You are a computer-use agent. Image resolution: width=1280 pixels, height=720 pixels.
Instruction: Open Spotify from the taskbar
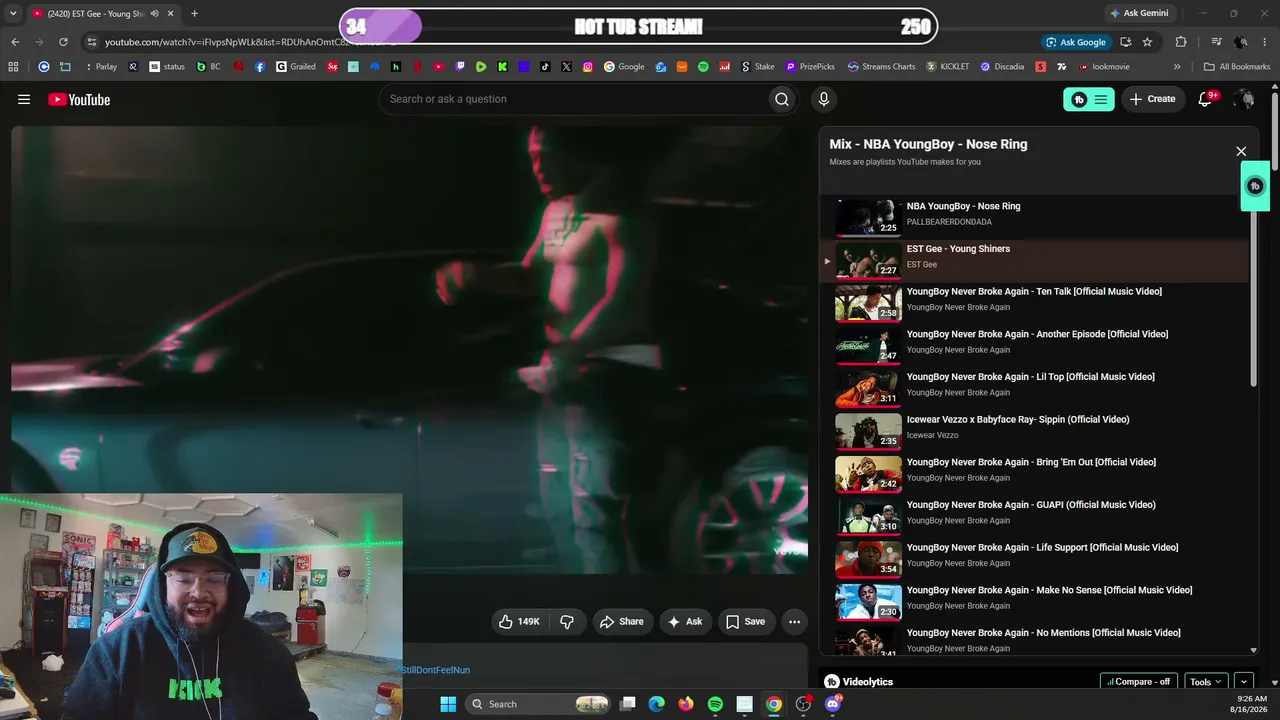pyautogui.click(x=715, y=704)
